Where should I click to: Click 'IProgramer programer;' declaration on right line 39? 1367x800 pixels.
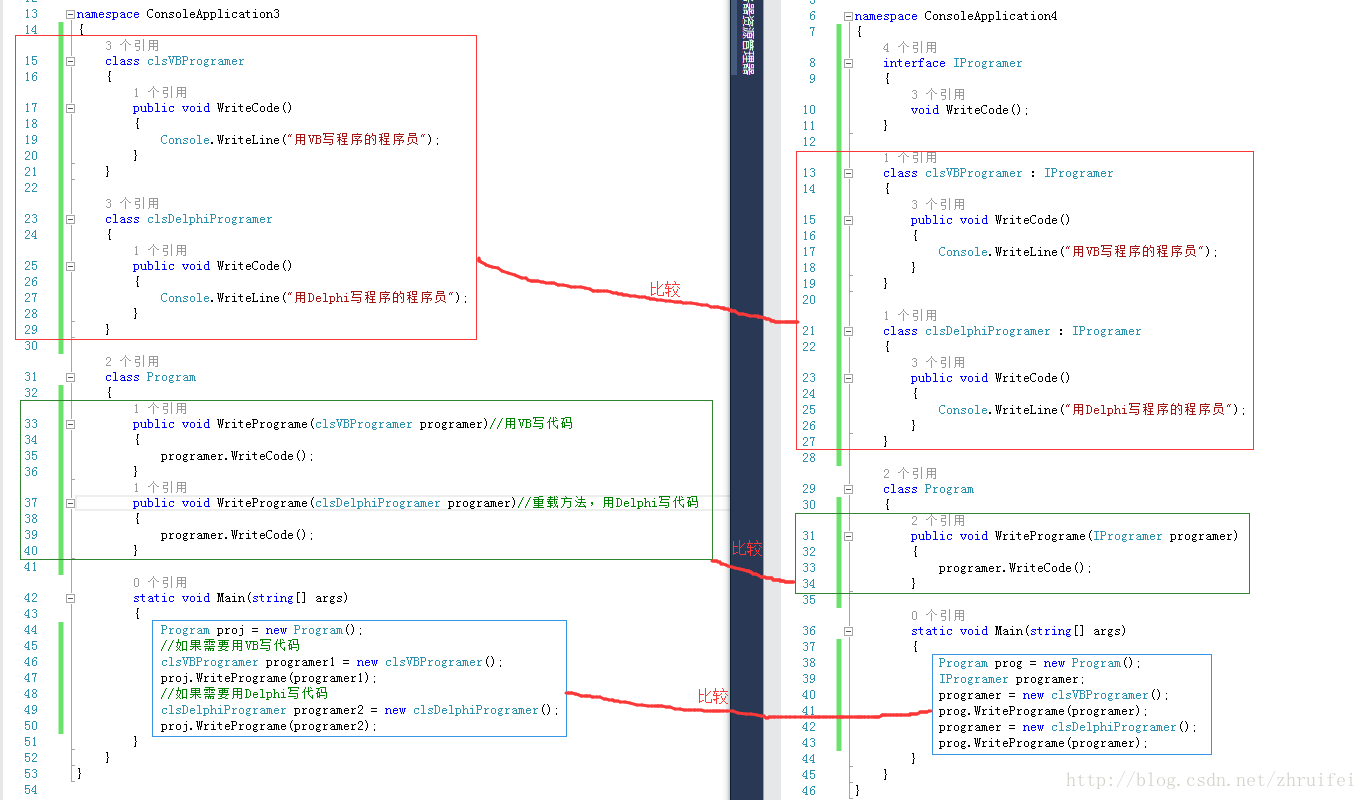tap(1011, 679)
